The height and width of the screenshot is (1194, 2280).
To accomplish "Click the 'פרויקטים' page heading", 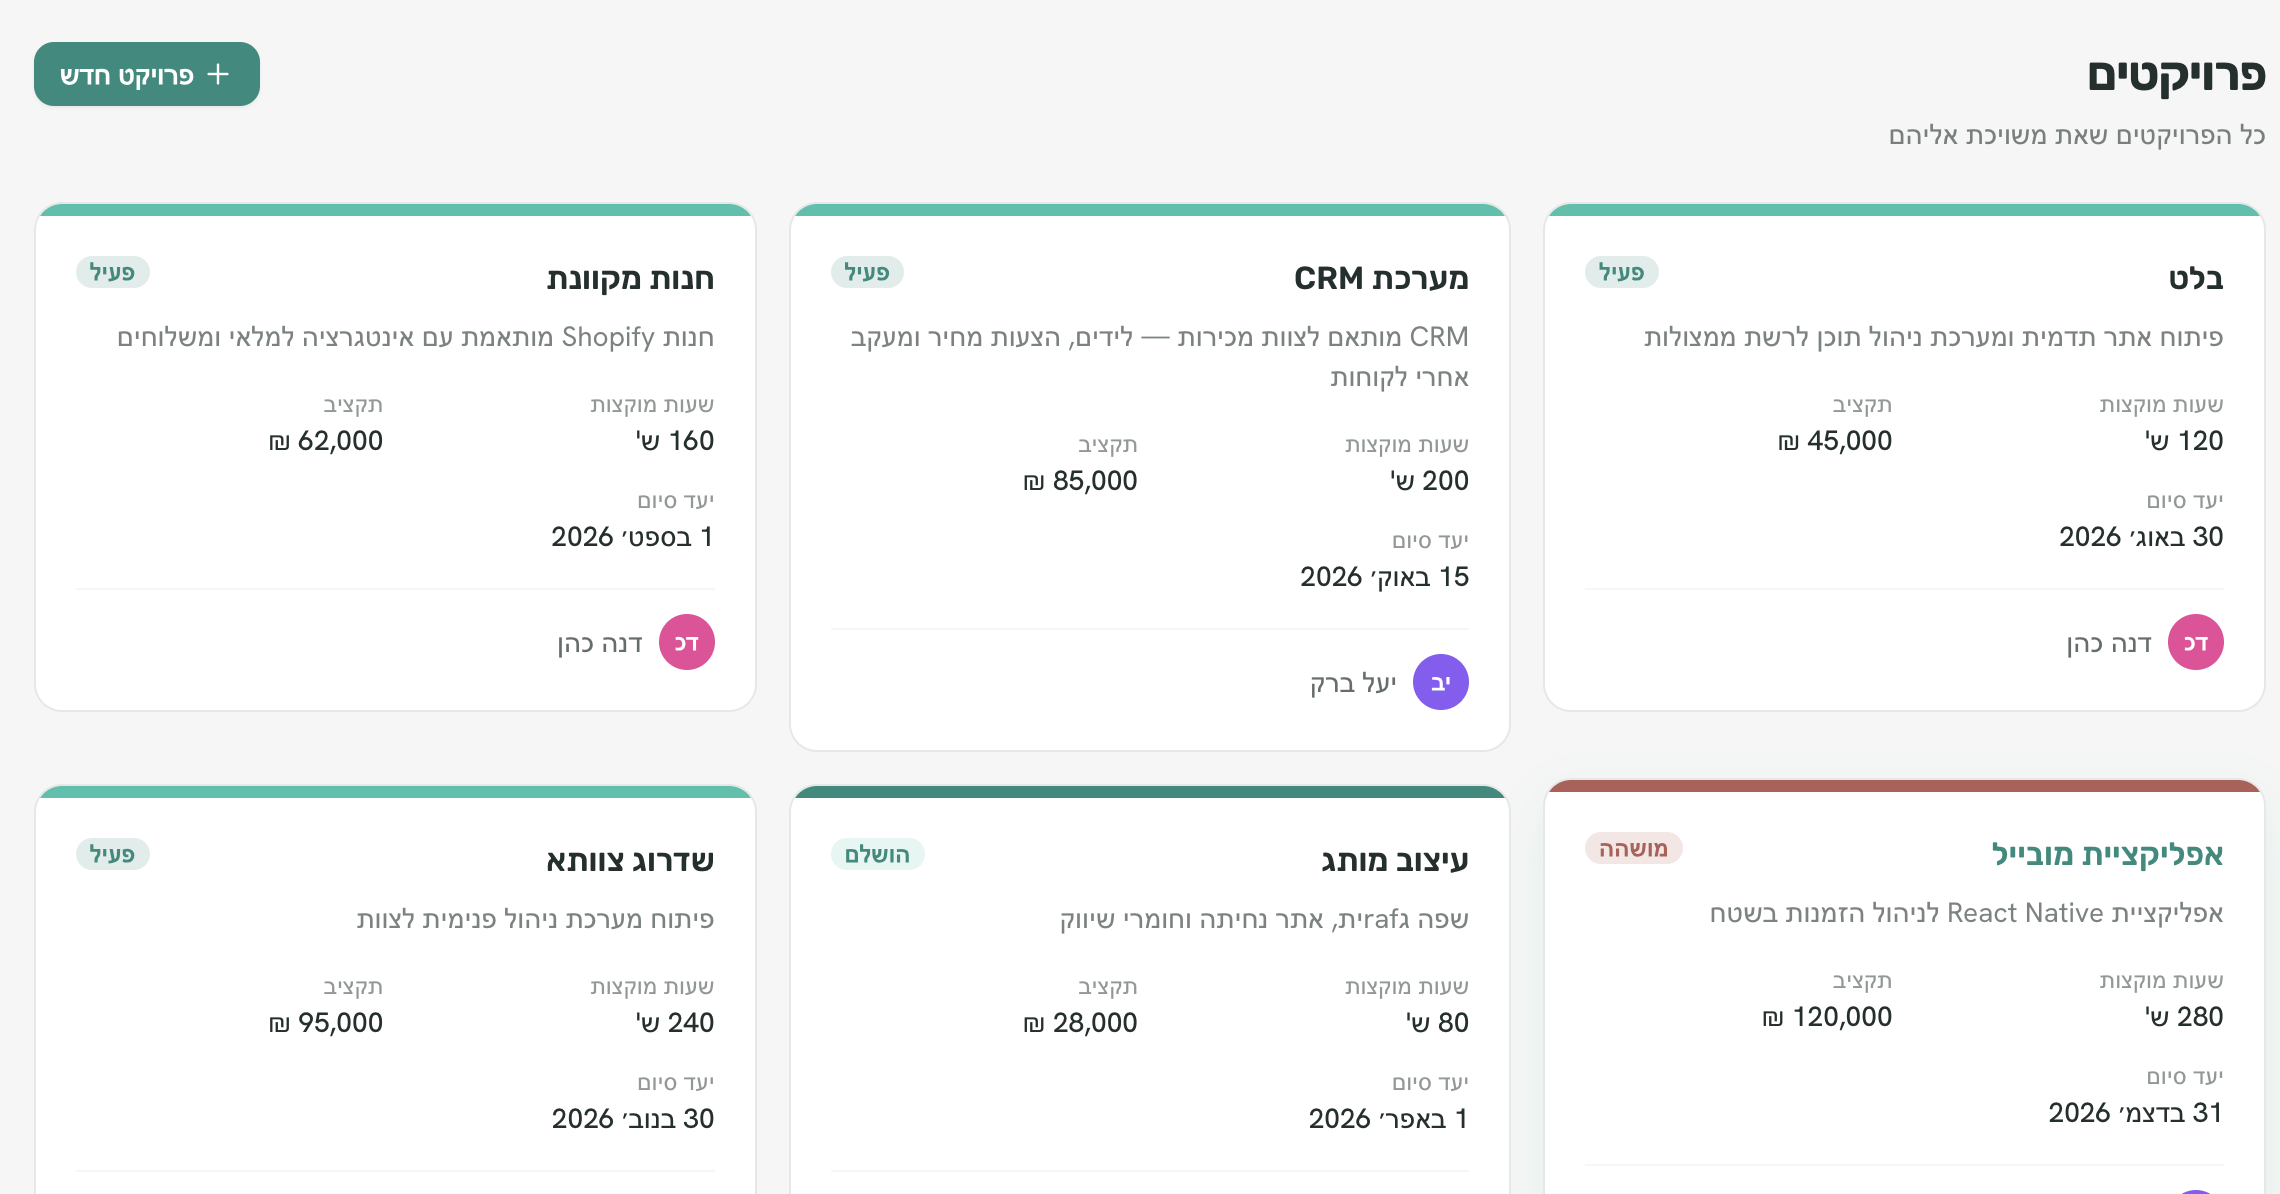I will click(x=2176, y=76).
